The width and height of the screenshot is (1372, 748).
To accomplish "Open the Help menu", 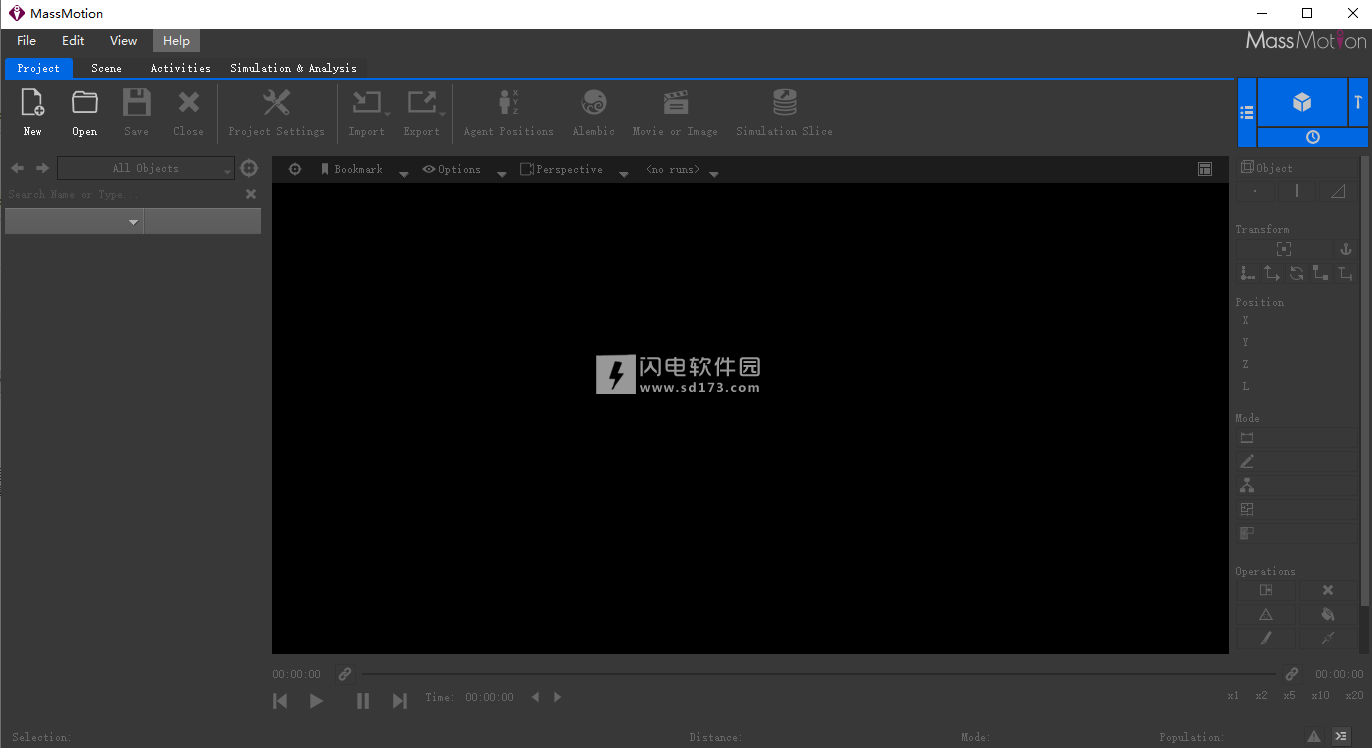I will tap(176, 41).
